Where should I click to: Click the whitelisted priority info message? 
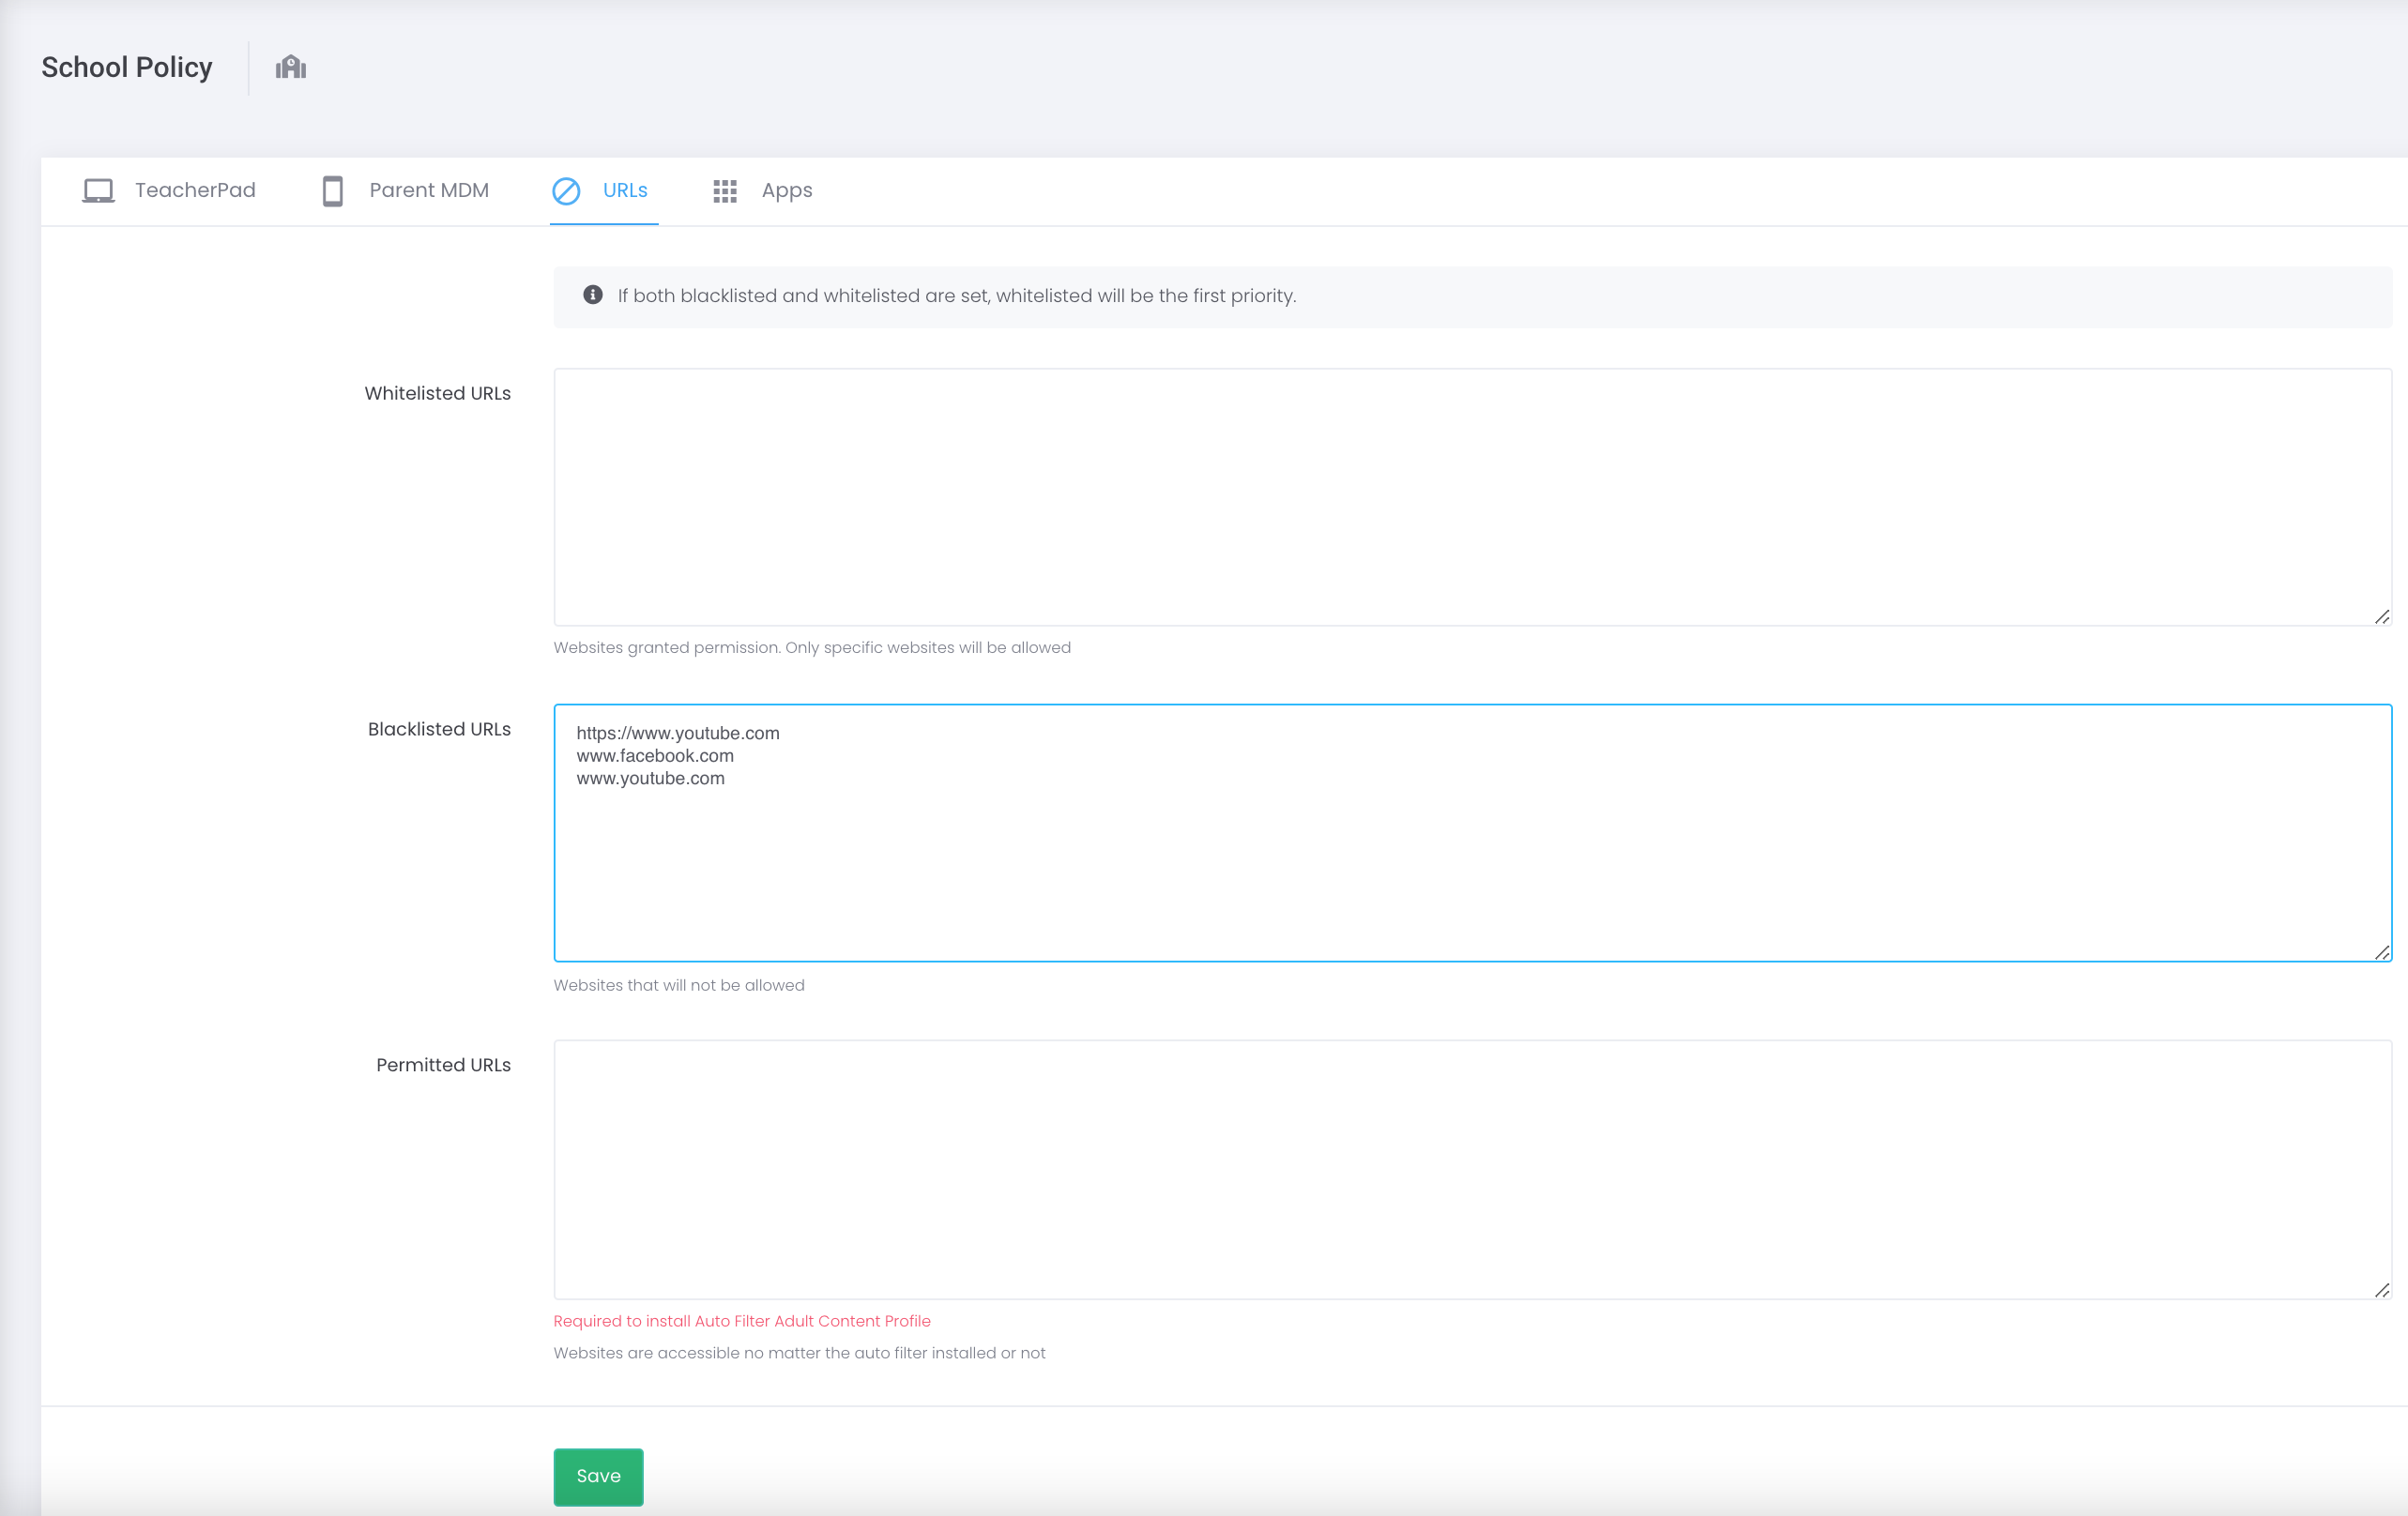click(x=957, y=296)
